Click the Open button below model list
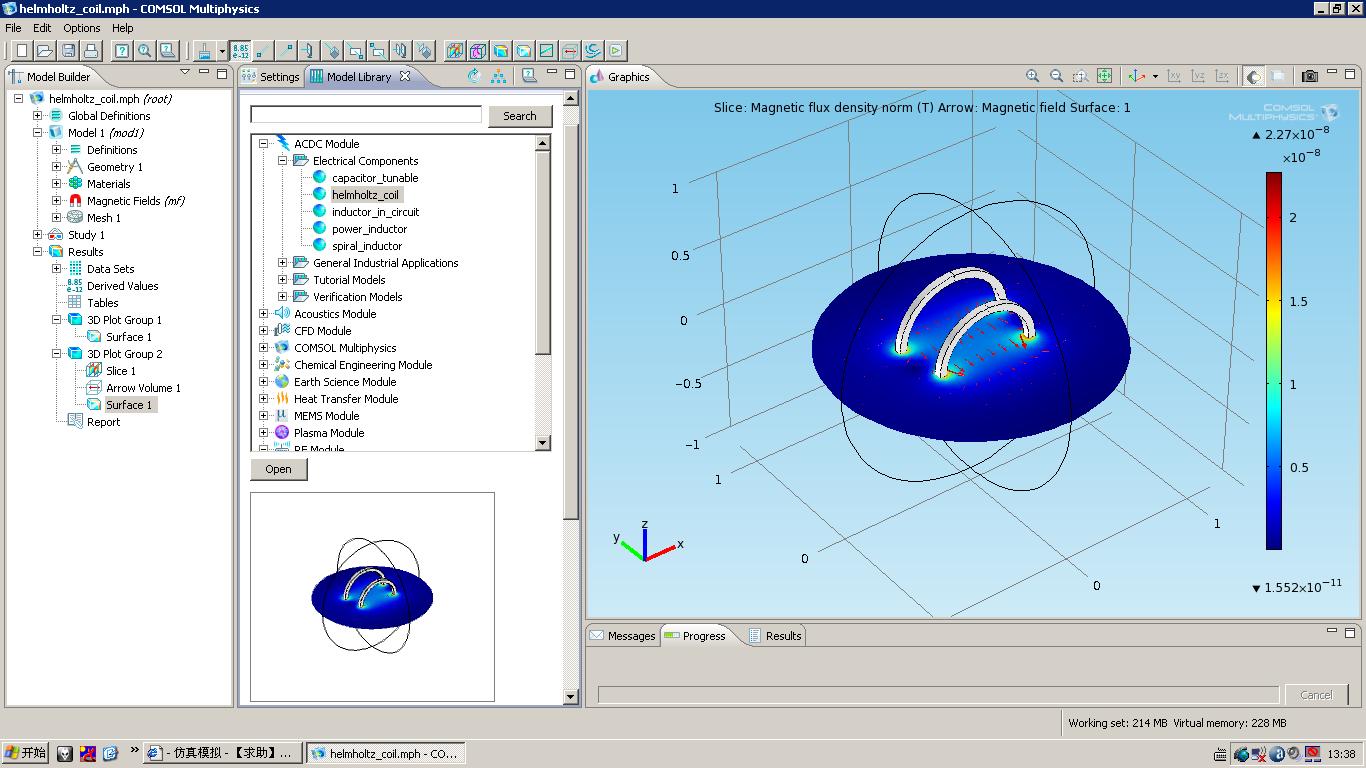The height and width of the screenshot is (768, 1366). coord(278,469)
